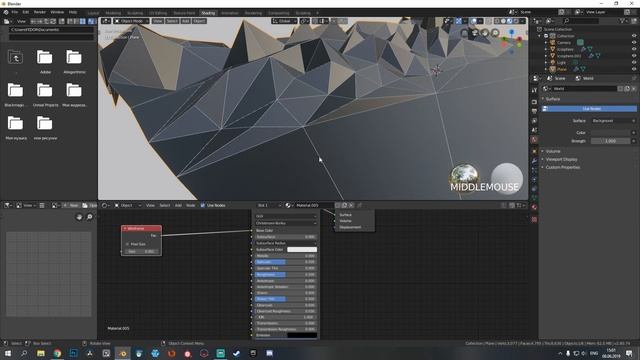Click the camera view gizmo in viewport
Image resolution: width=640 pixels, height=360 pixels.
[475, 33]
